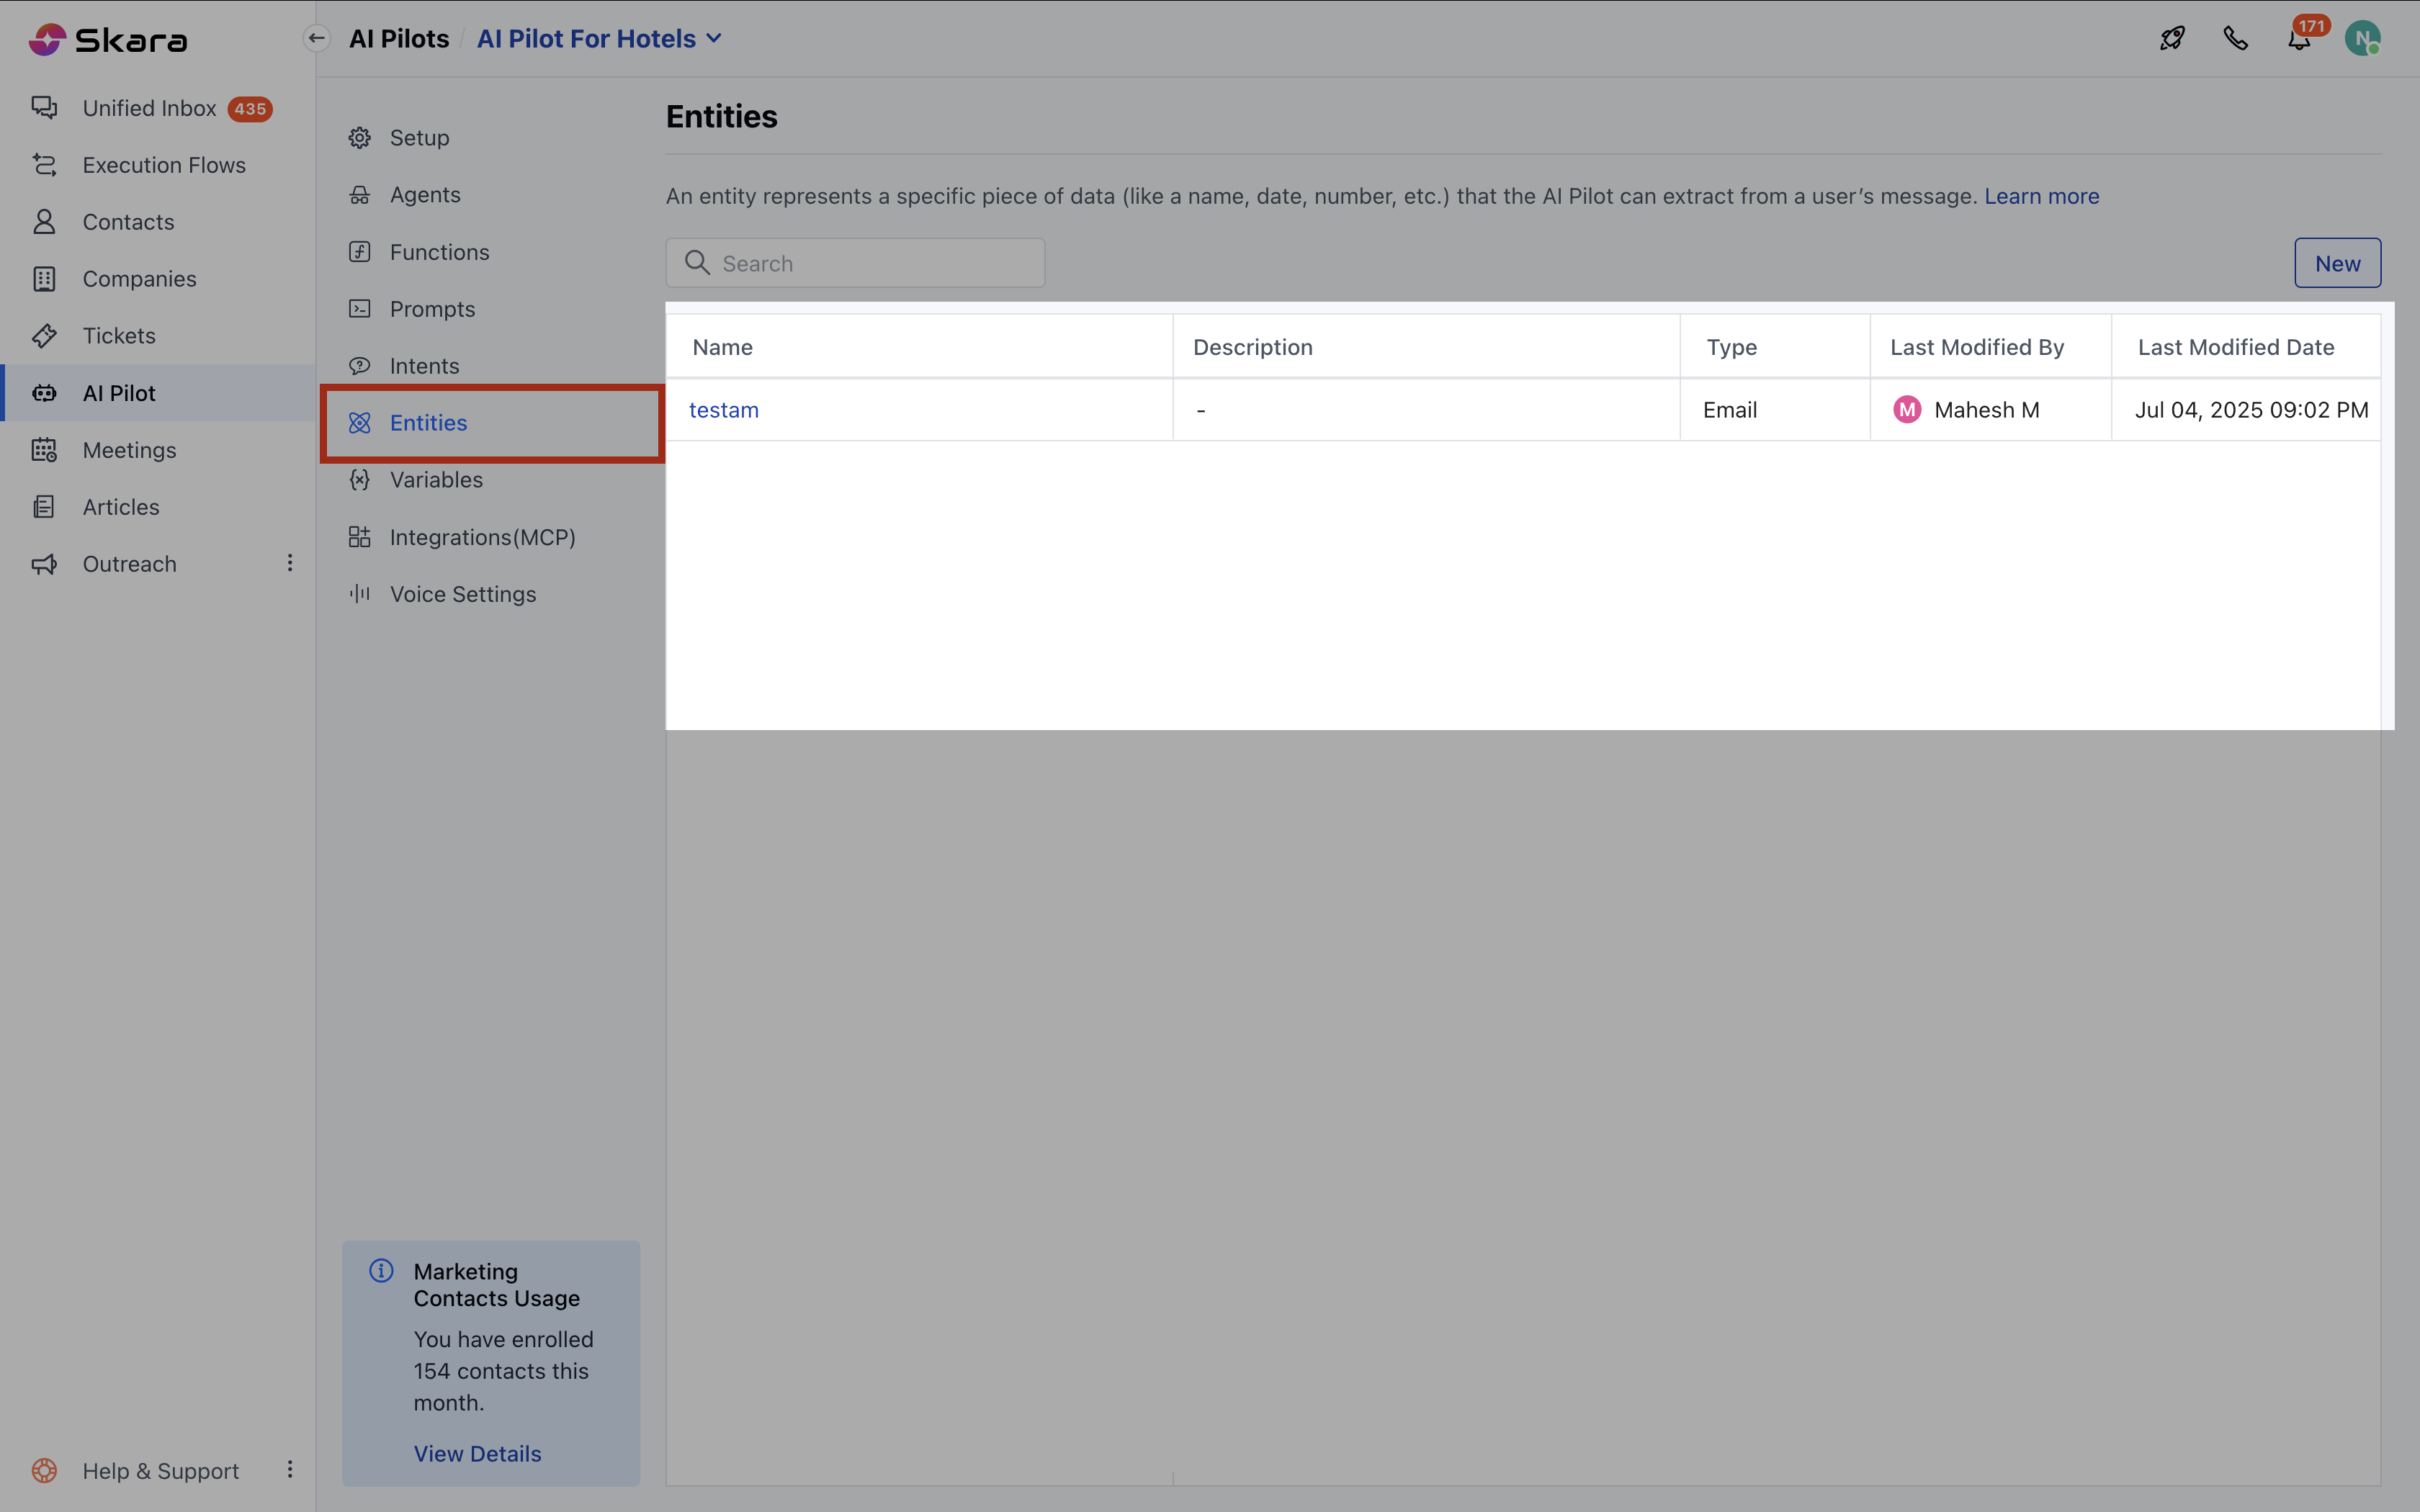This screenshot has height=1512, width=2420.
Task: Open Help & Support three-dot menu
Action: pos(290,1469)
